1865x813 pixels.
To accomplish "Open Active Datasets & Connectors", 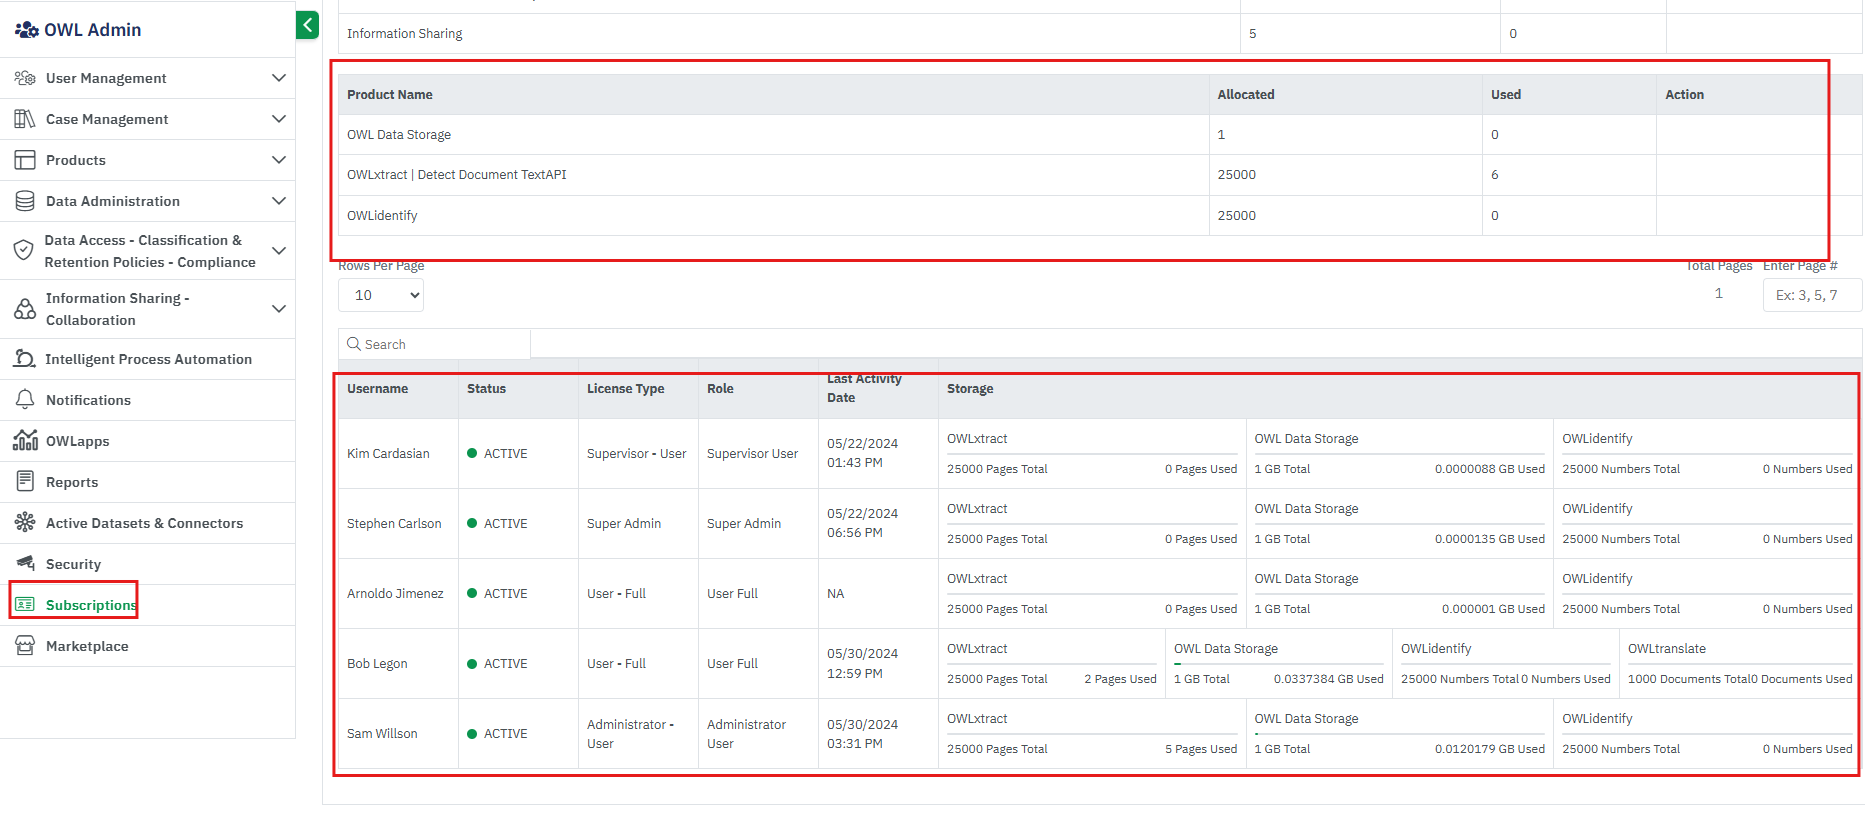I will coord(148,523).
